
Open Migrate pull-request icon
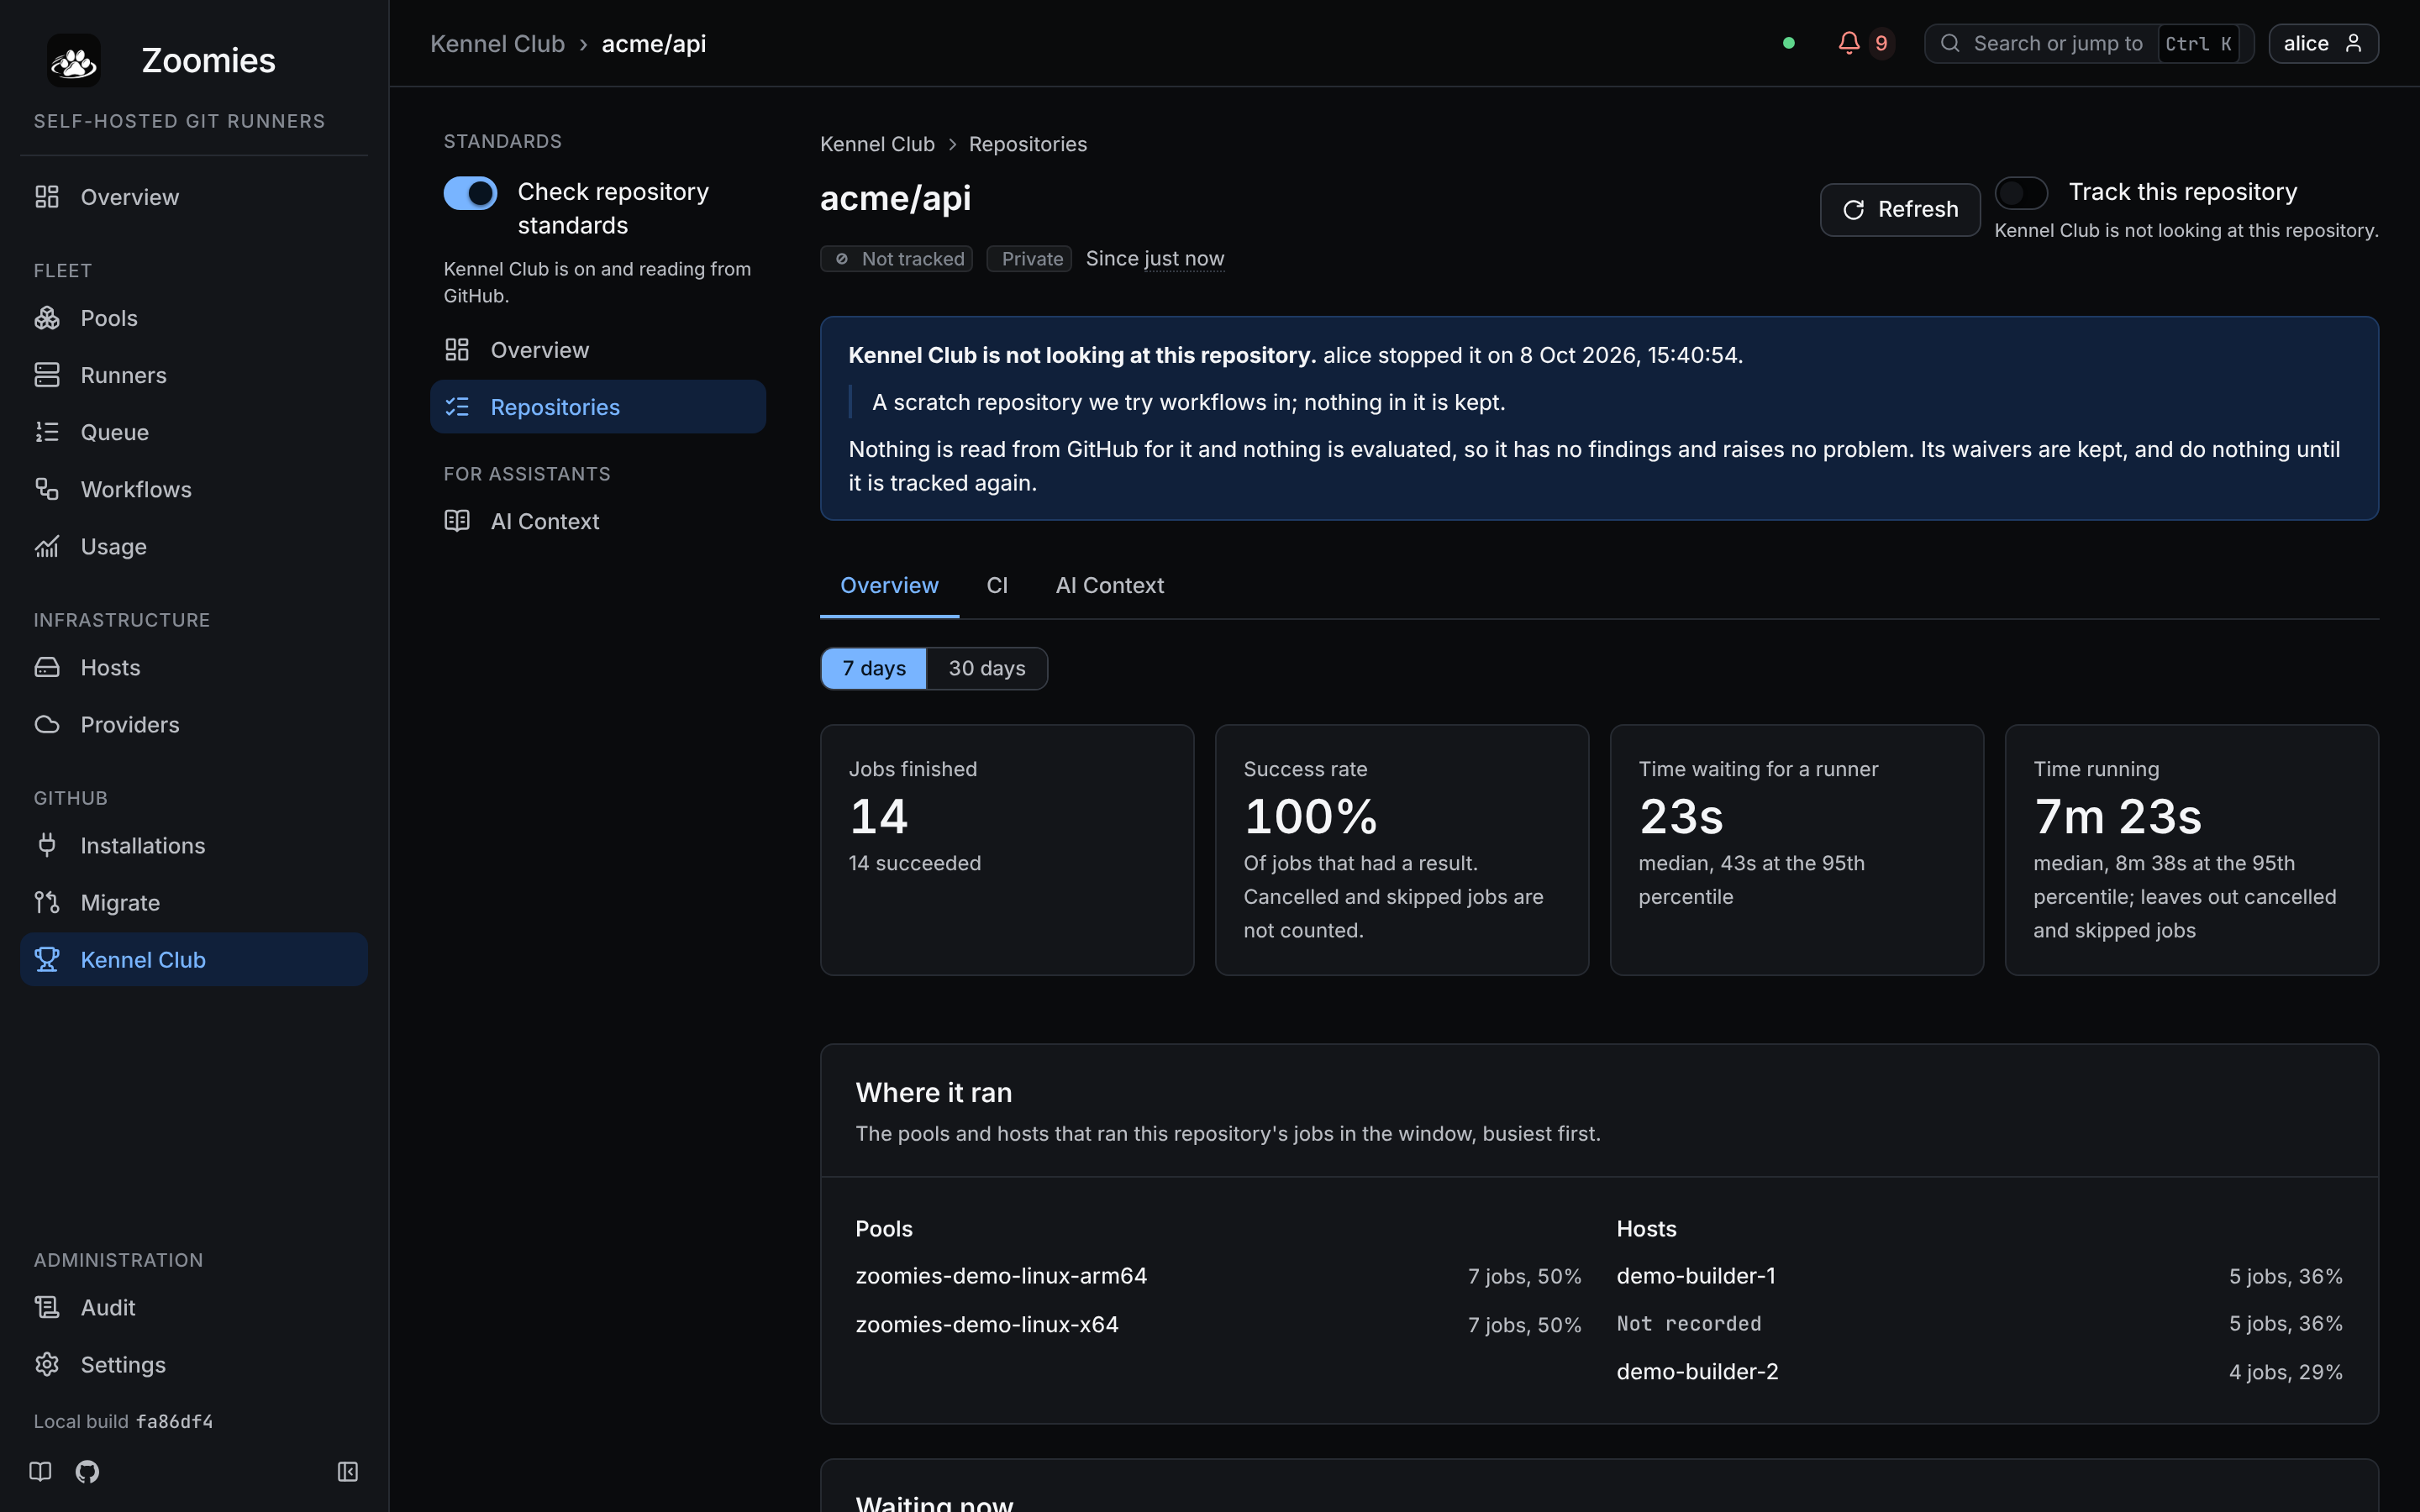coord(47,902)
